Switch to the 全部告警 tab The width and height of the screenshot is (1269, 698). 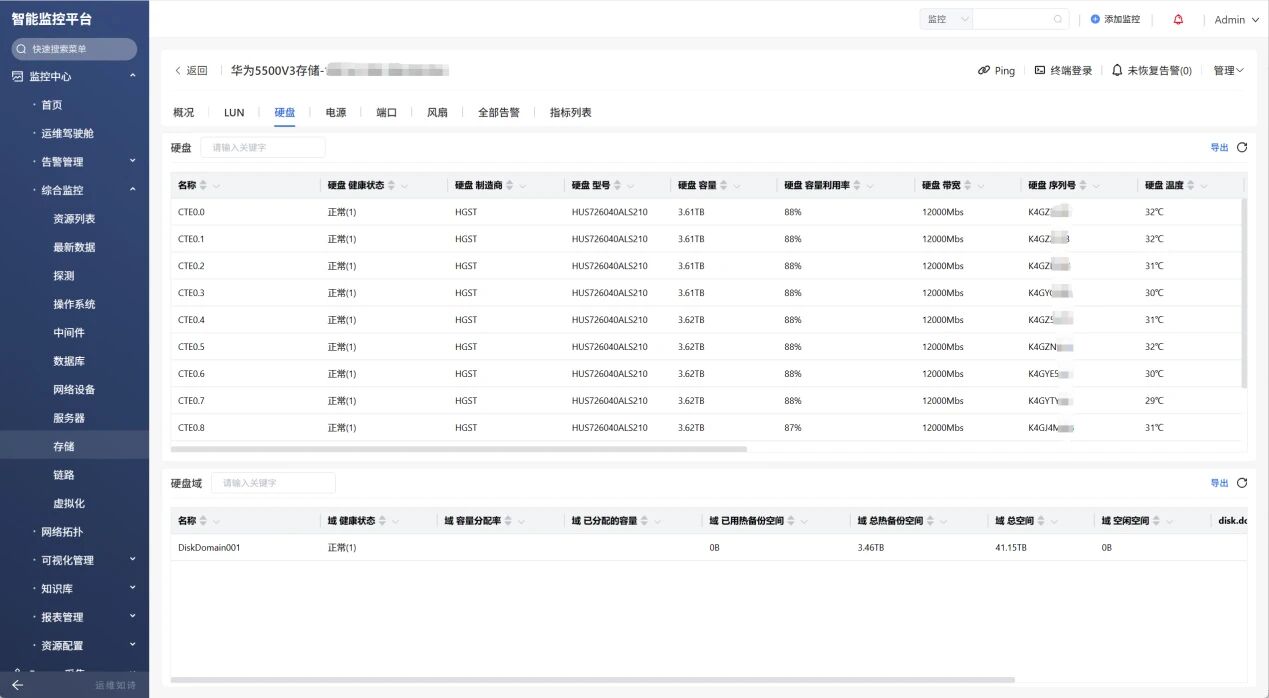tap(498, 113)
